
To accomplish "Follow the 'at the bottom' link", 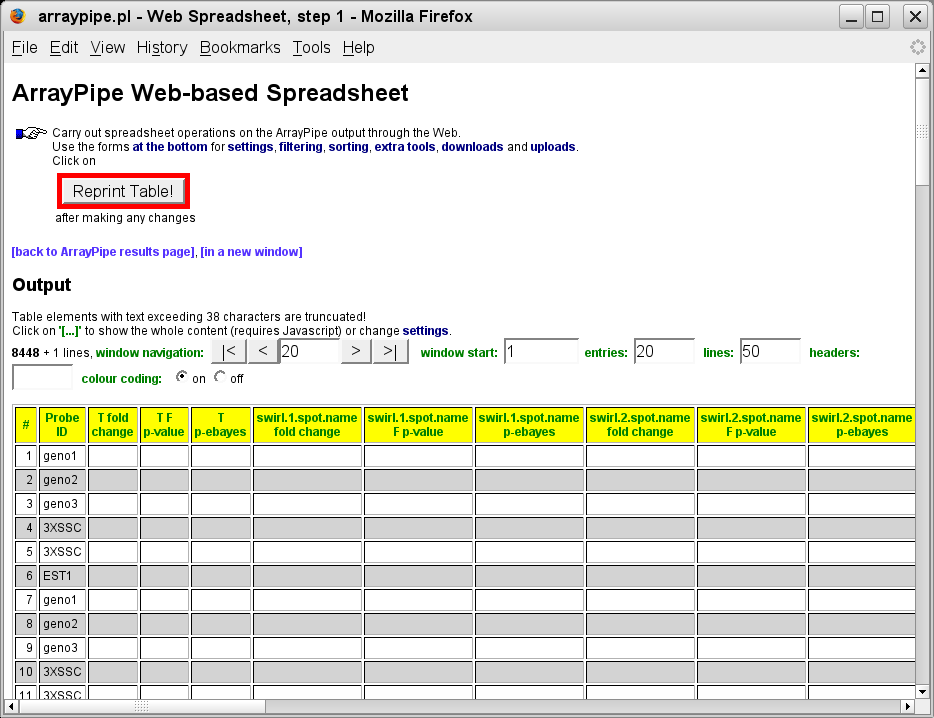I will pos(170,147).
